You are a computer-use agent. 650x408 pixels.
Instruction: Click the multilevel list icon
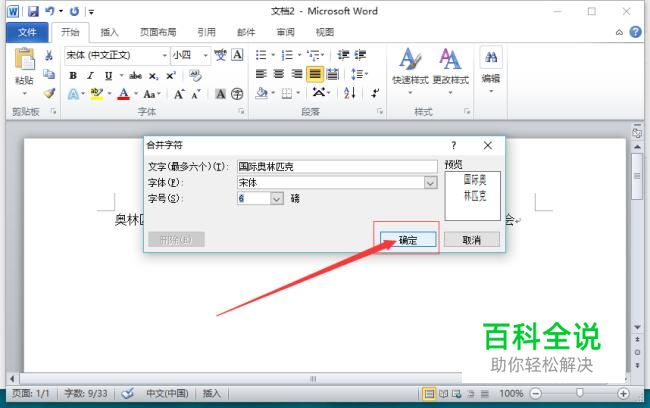(x=313, y=55)
